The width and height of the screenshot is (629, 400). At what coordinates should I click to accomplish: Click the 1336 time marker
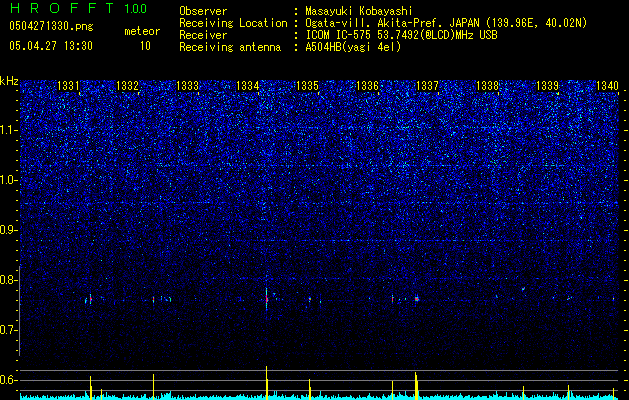pyautogui.click(x=367, y=86)
